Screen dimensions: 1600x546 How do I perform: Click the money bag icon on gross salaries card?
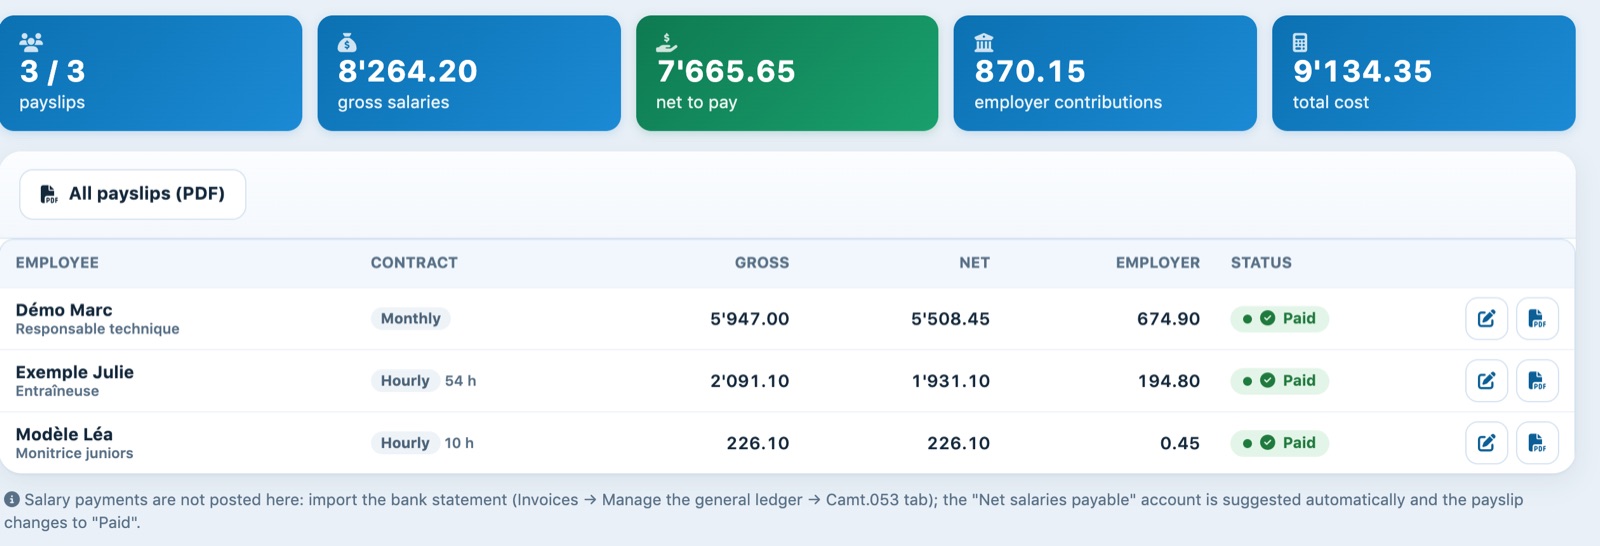[x=347, y=42]
